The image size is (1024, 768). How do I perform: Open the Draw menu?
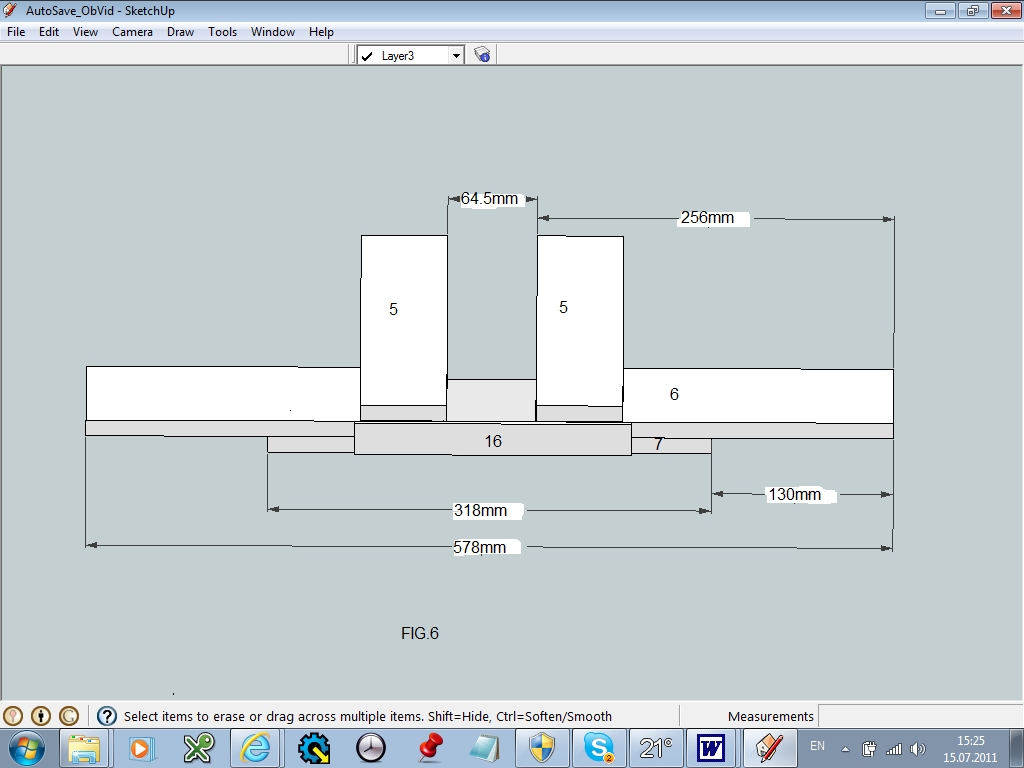coord(180,31)
